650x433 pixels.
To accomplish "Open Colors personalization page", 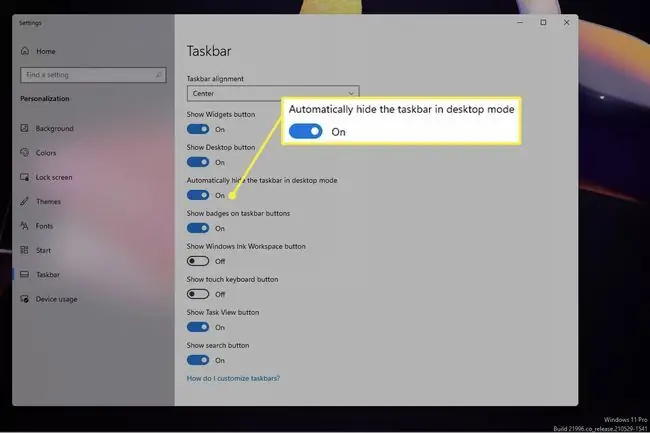I will pos(46,153).
